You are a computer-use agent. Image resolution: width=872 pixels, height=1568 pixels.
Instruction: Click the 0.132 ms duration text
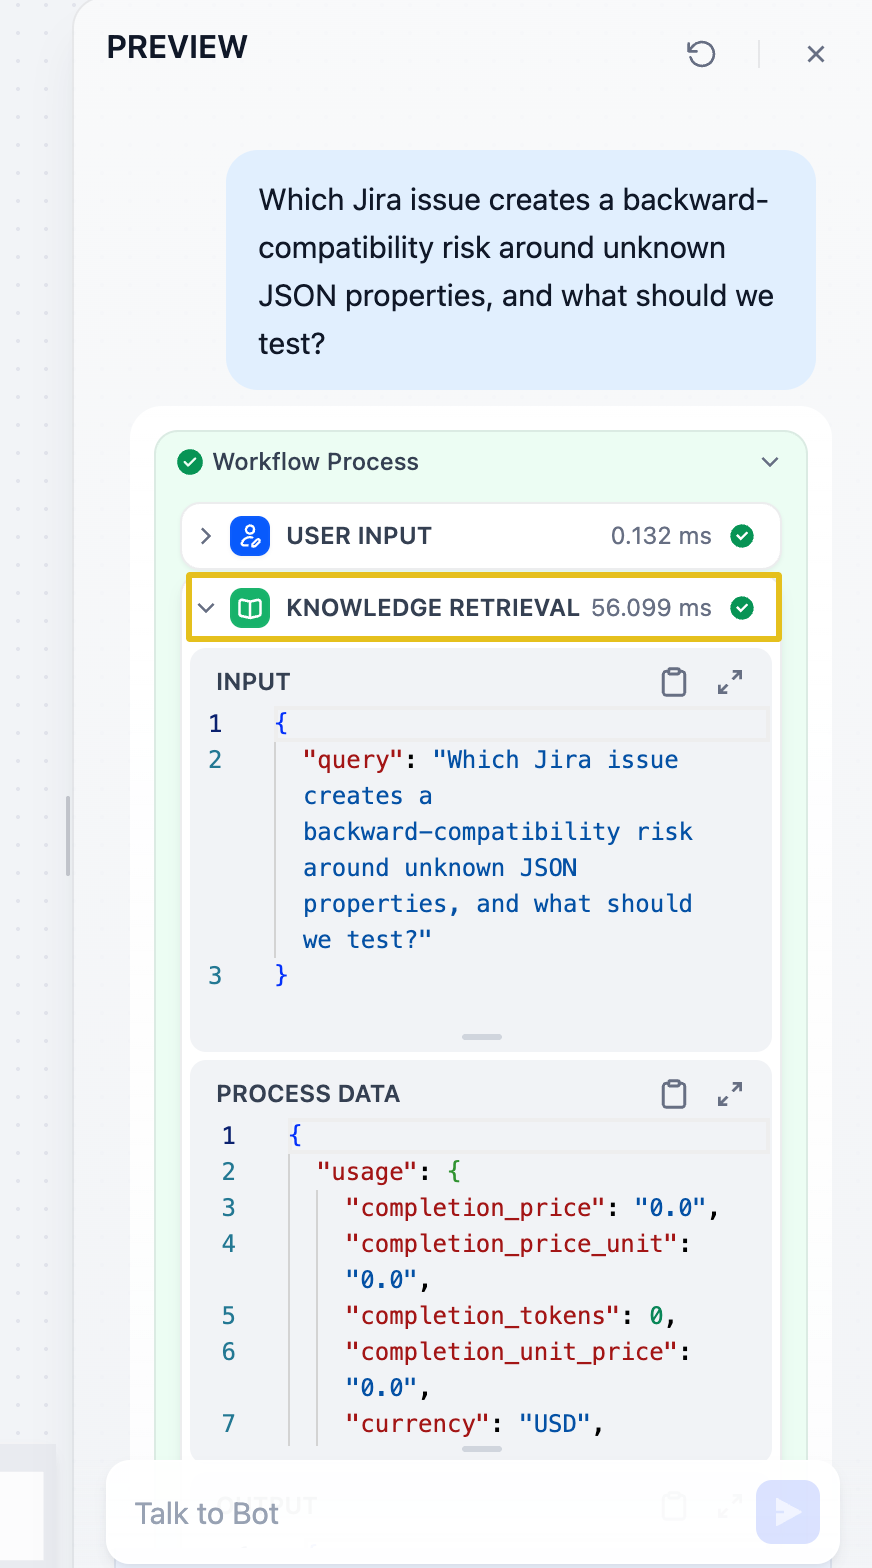click(661, 536)
